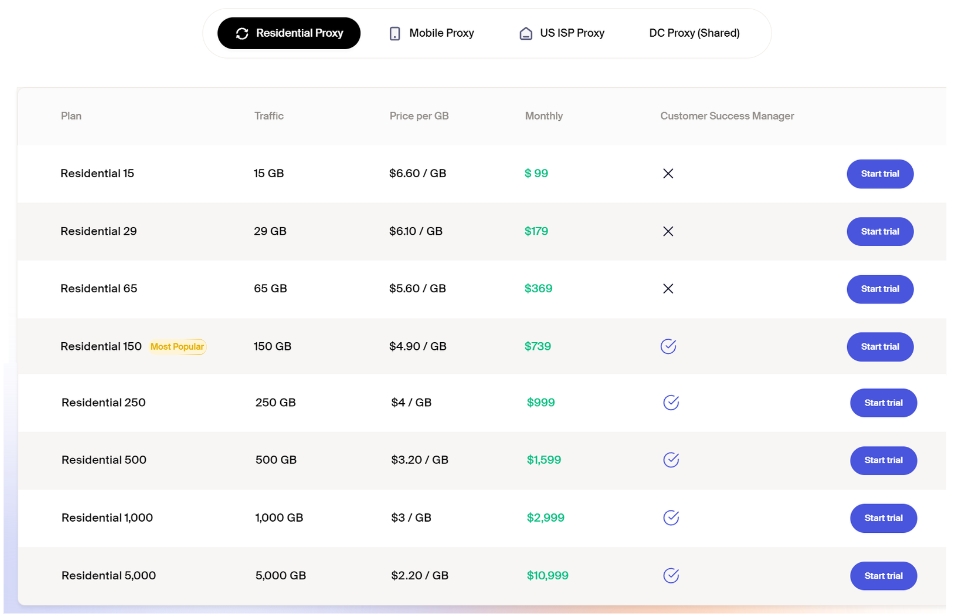
Task: Click the Most Popular badge
Action: pos(177,347)
